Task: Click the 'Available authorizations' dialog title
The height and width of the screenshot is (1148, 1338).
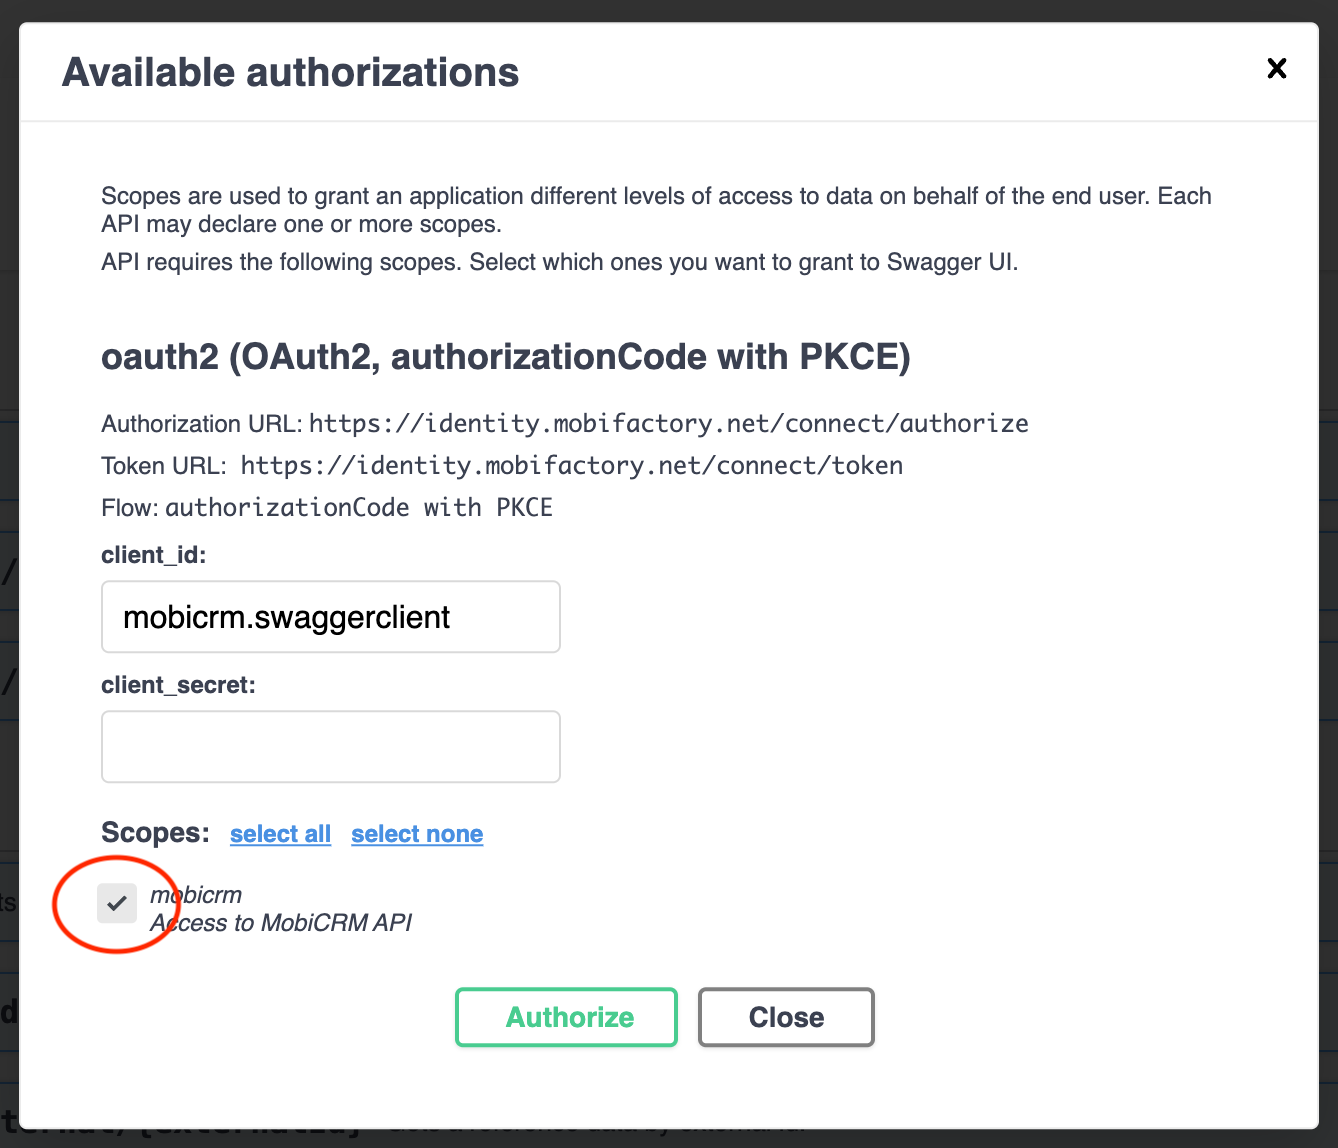Action: [x=290, y=73]
